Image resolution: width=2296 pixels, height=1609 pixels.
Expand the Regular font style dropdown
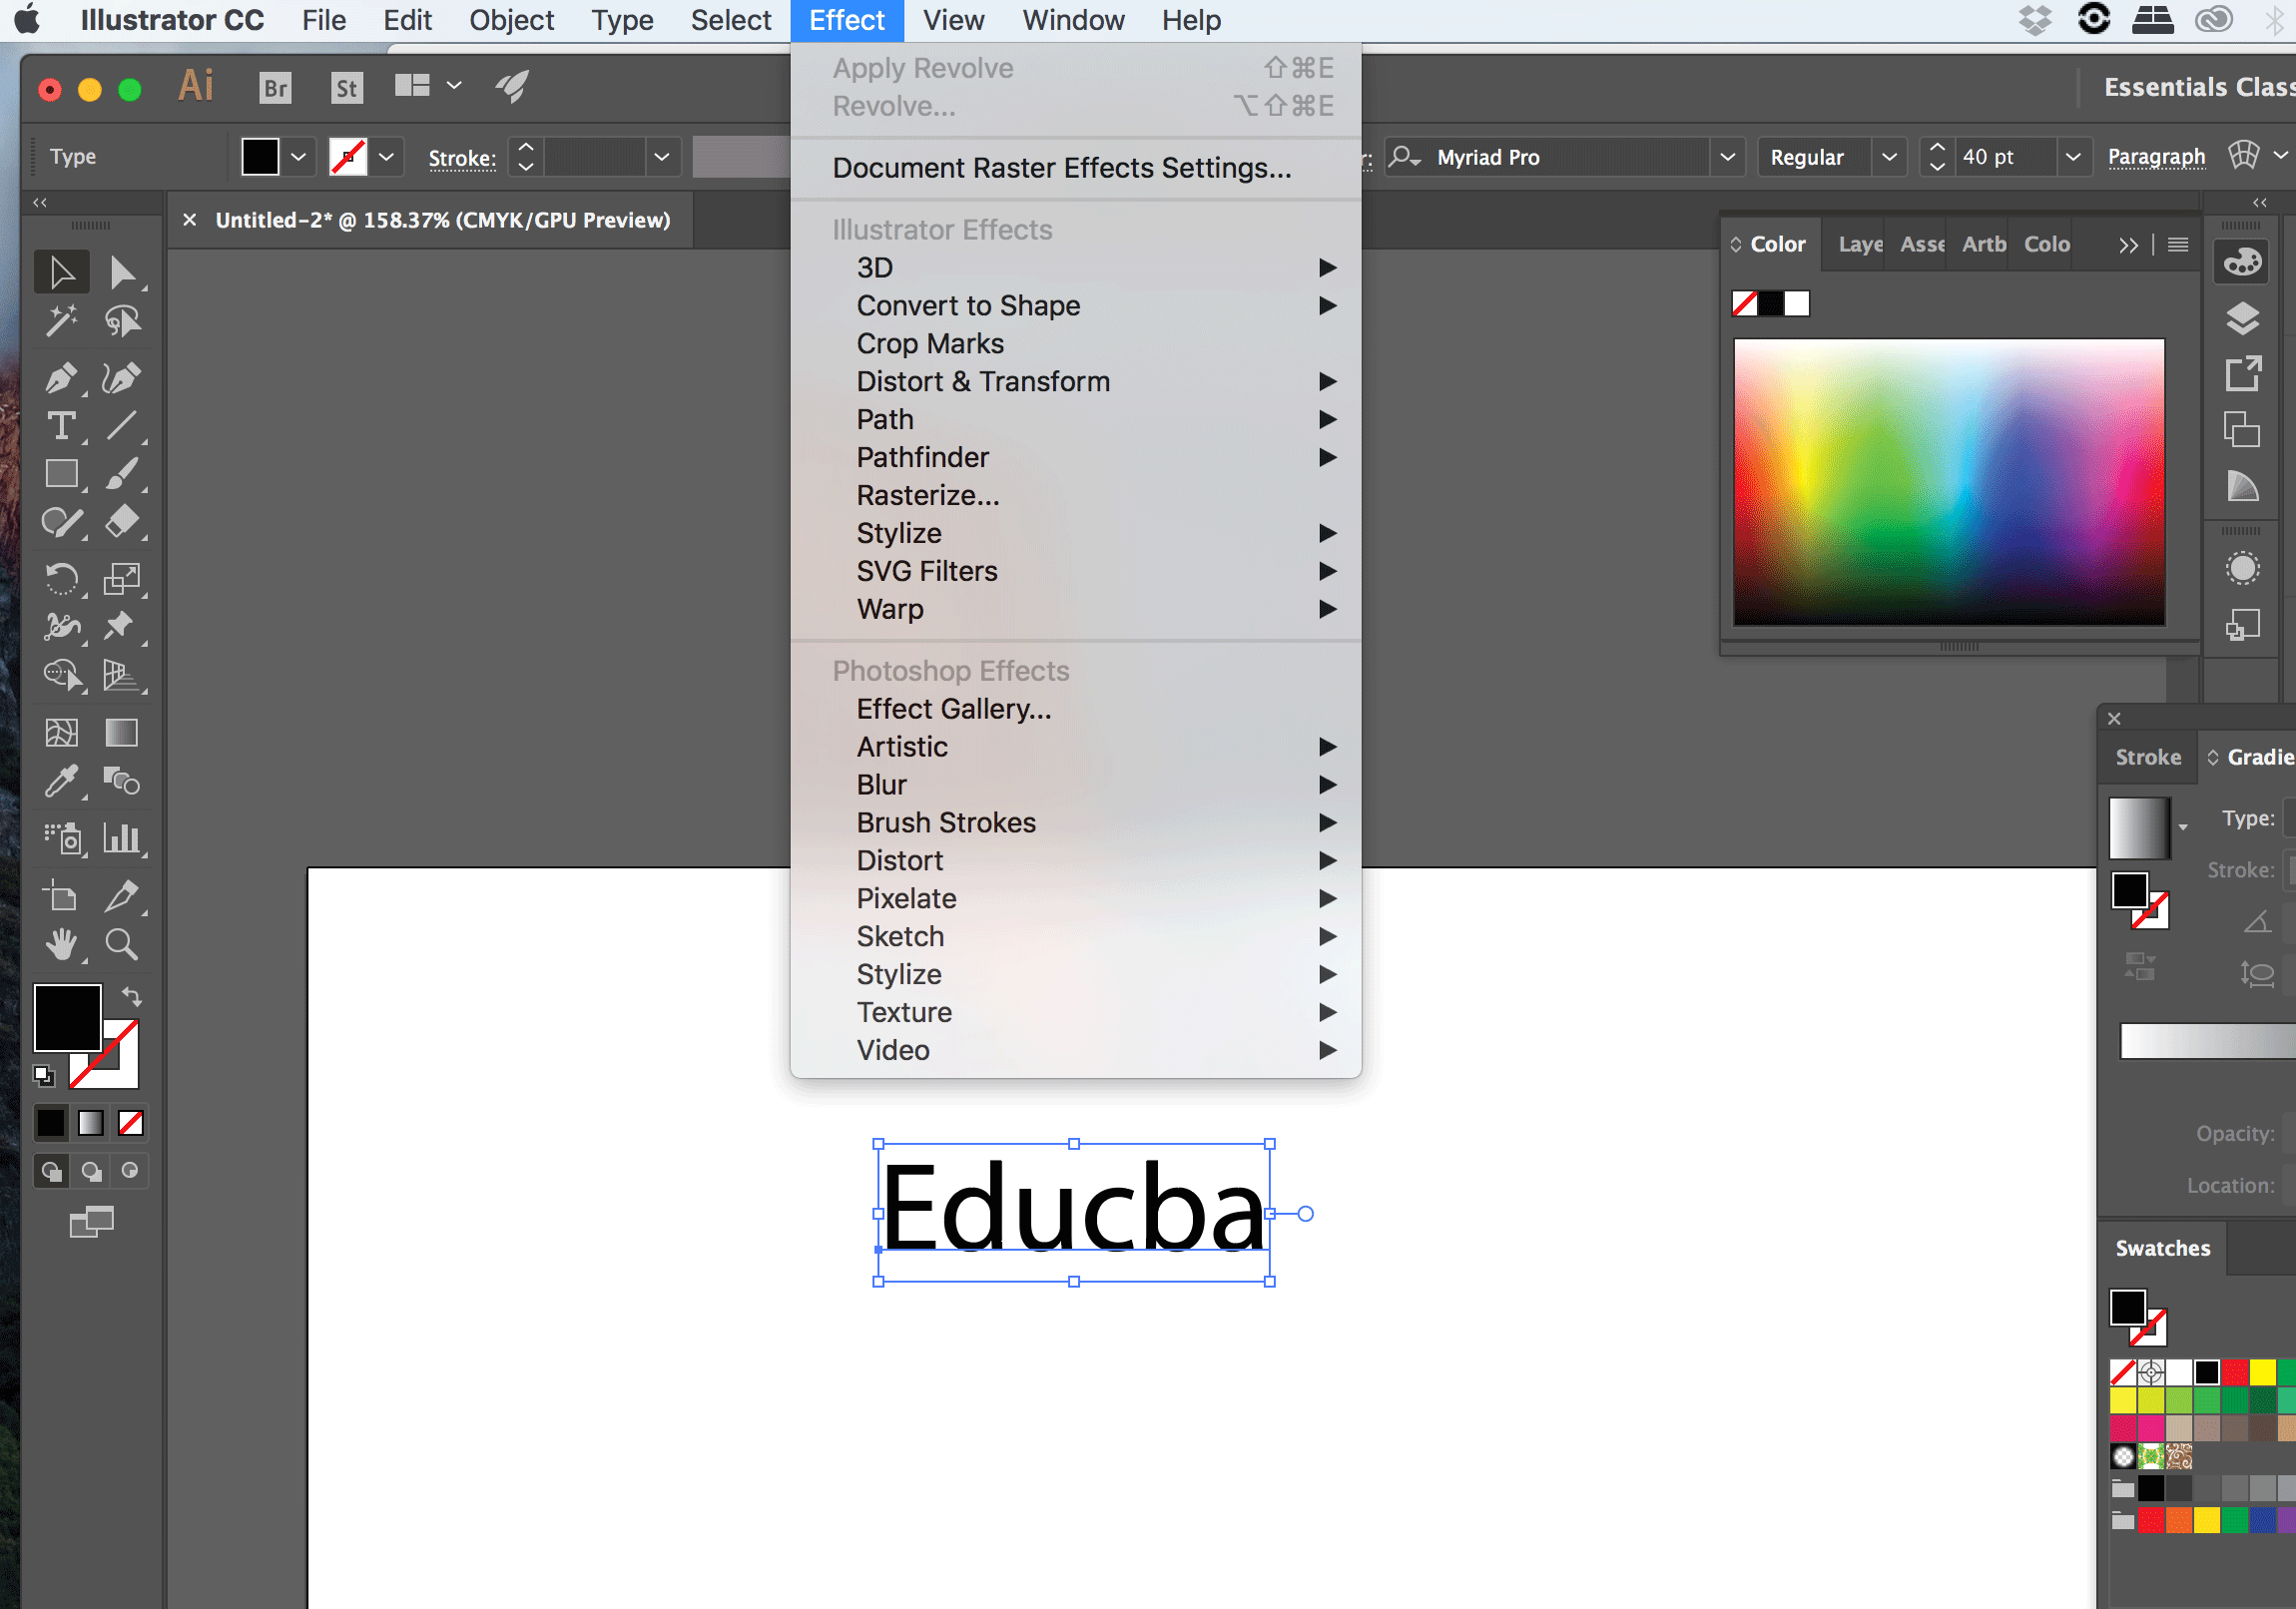click(x=1888, y=157)
